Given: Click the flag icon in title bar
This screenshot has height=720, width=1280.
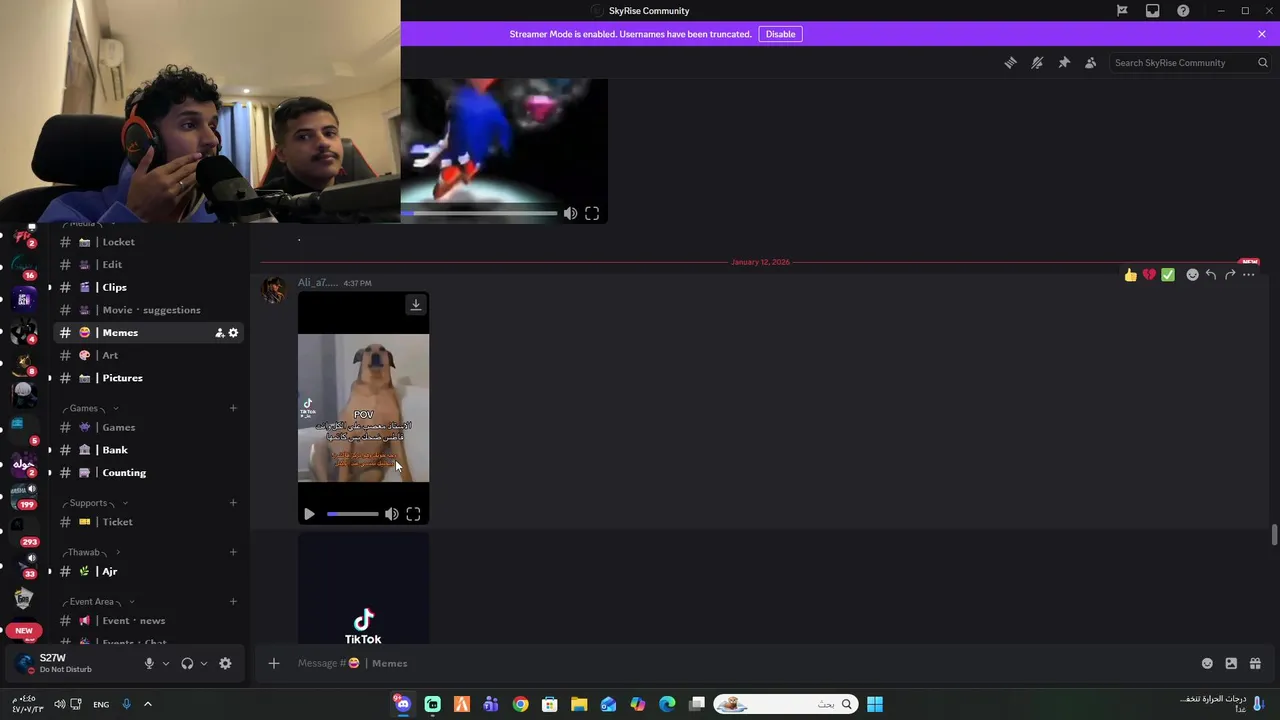Looking at the screenshot, I should pos(1122,11).
